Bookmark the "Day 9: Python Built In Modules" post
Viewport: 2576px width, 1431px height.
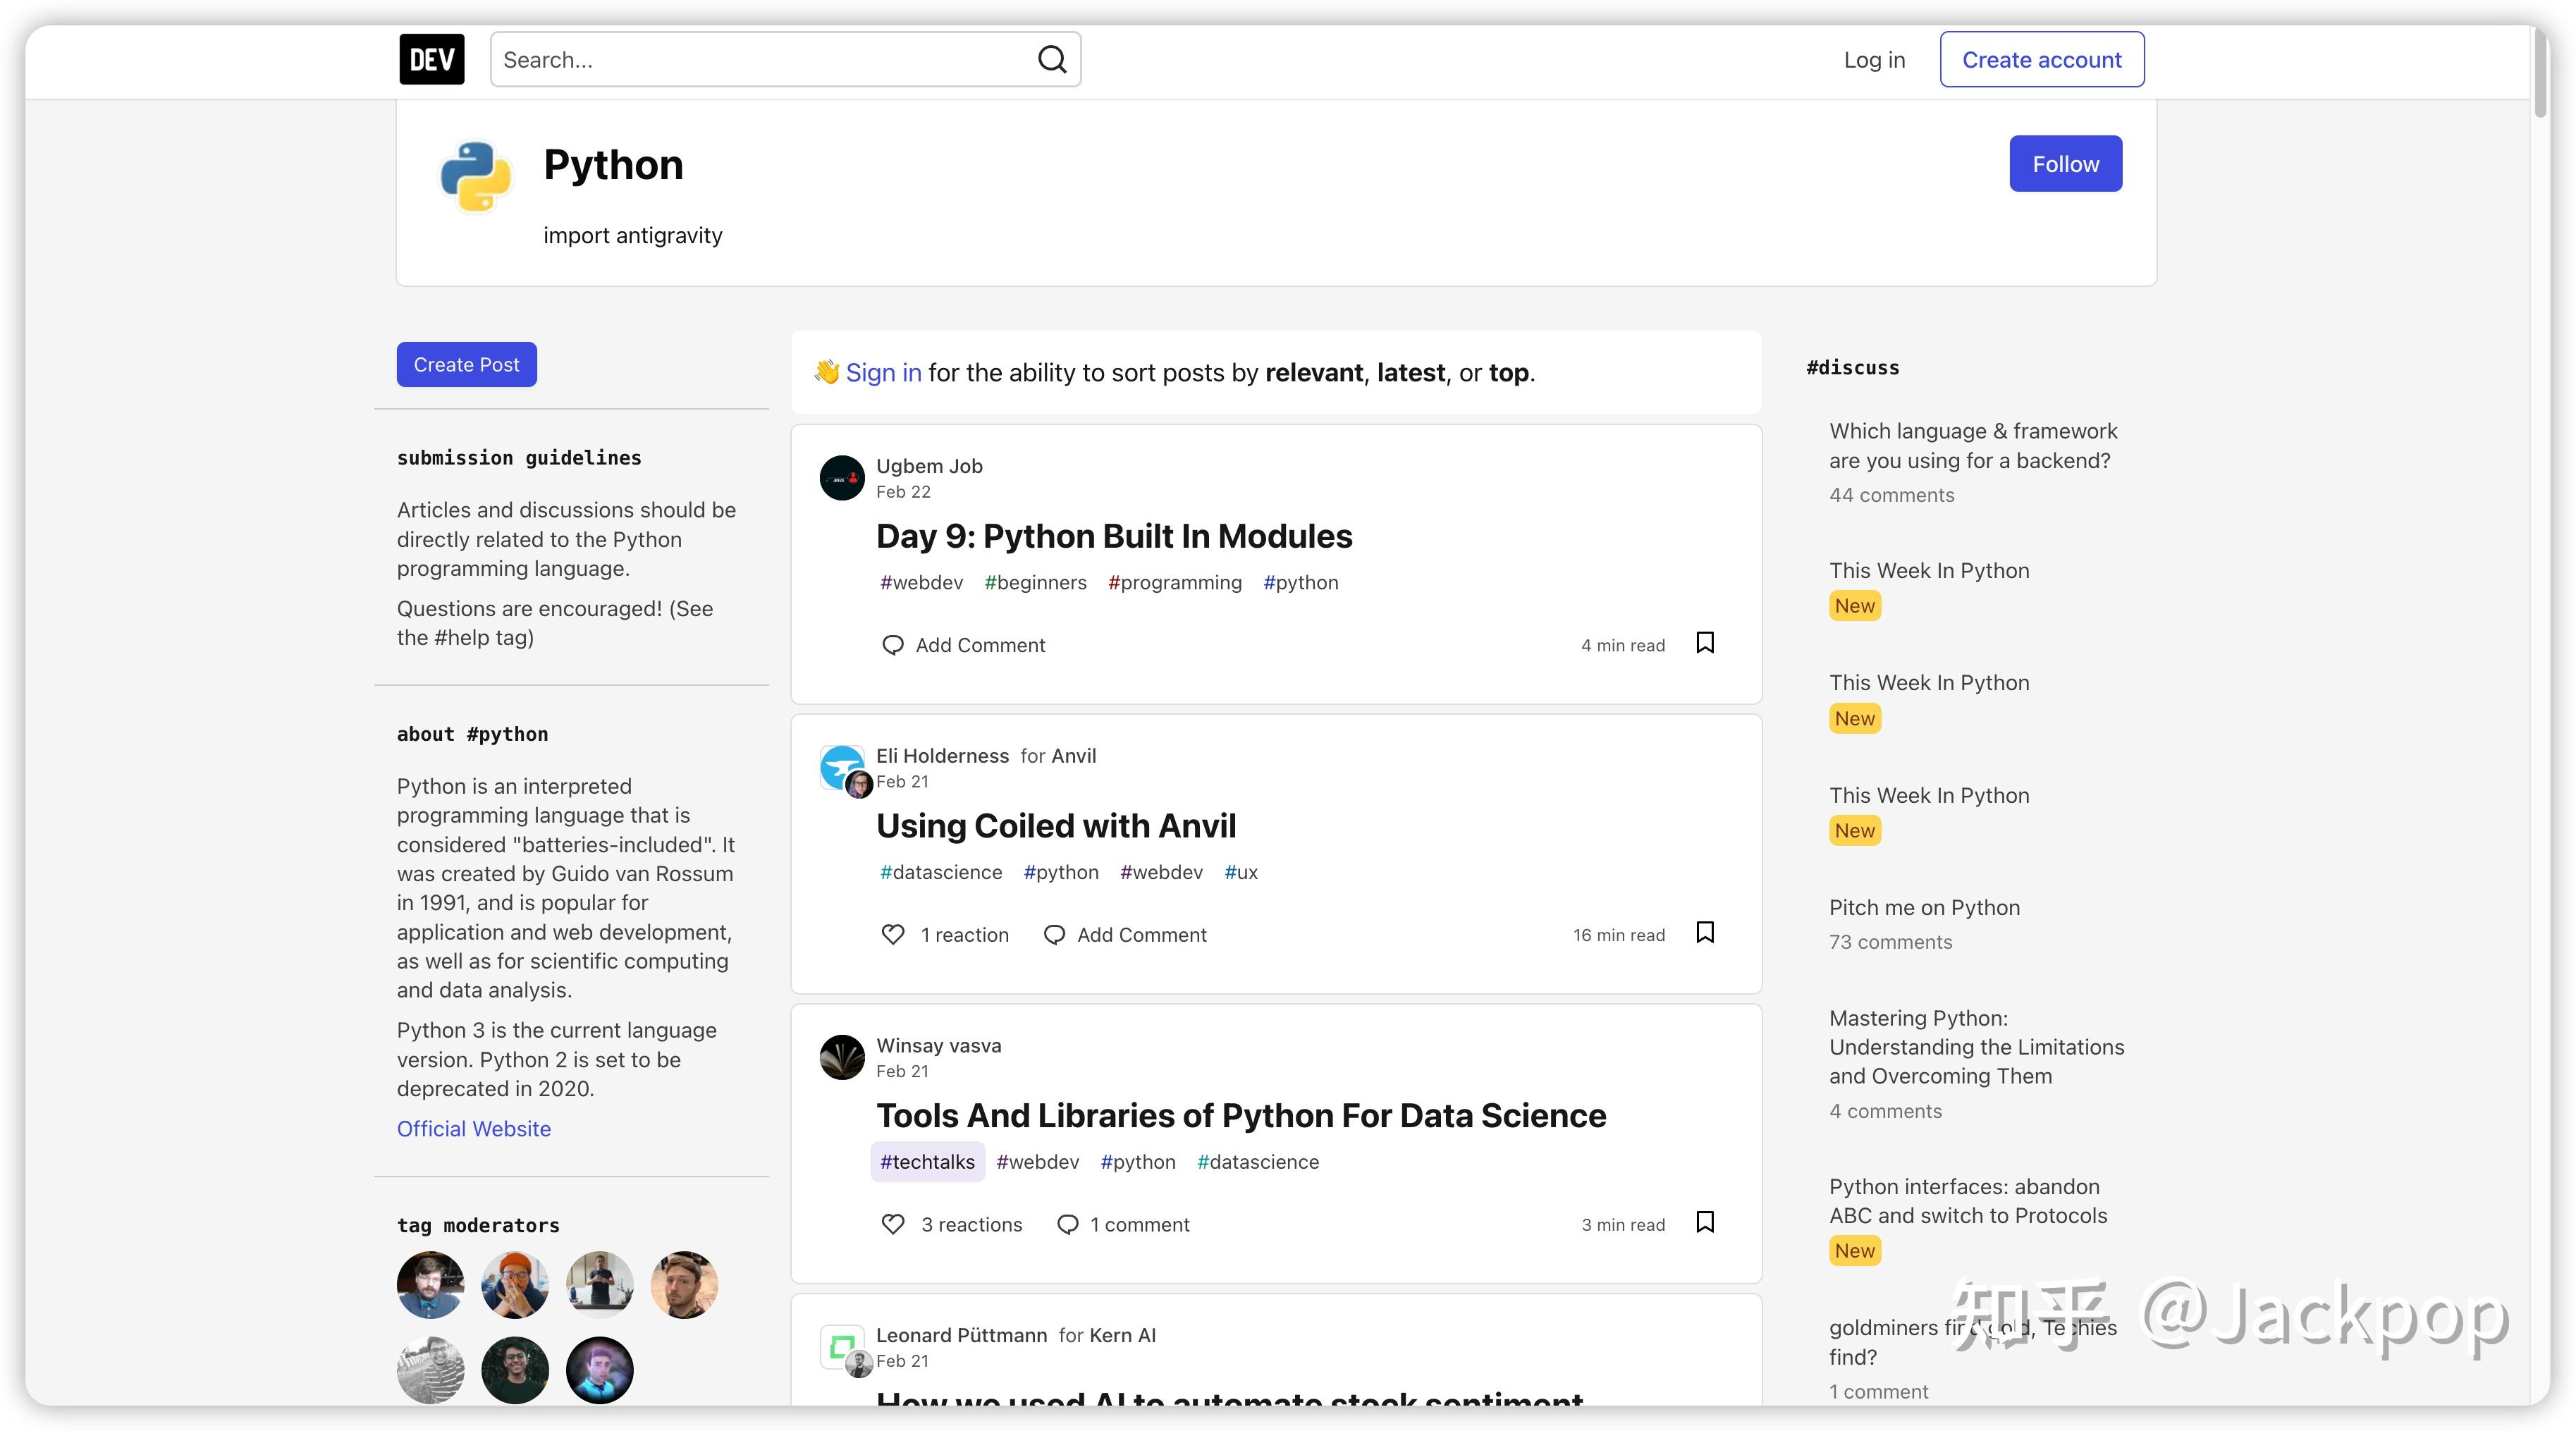click(1706, 643)
